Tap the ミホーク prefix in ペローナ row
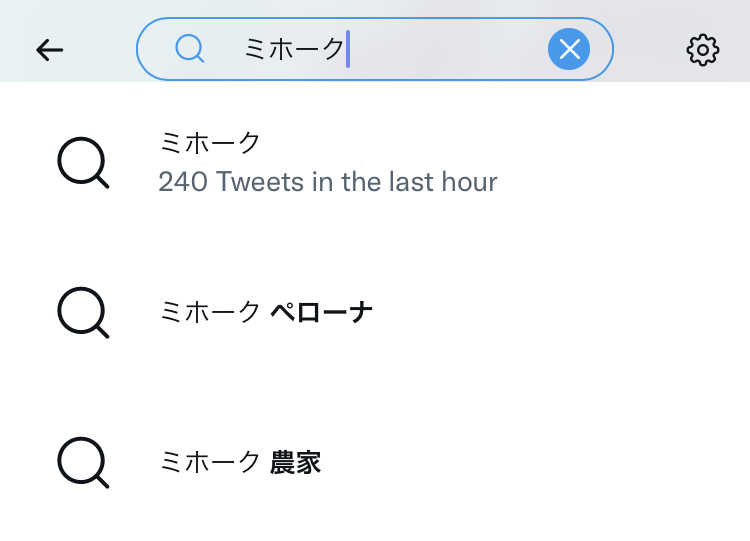The height and width of the screenshot is (541, 750). pos(210,313)
